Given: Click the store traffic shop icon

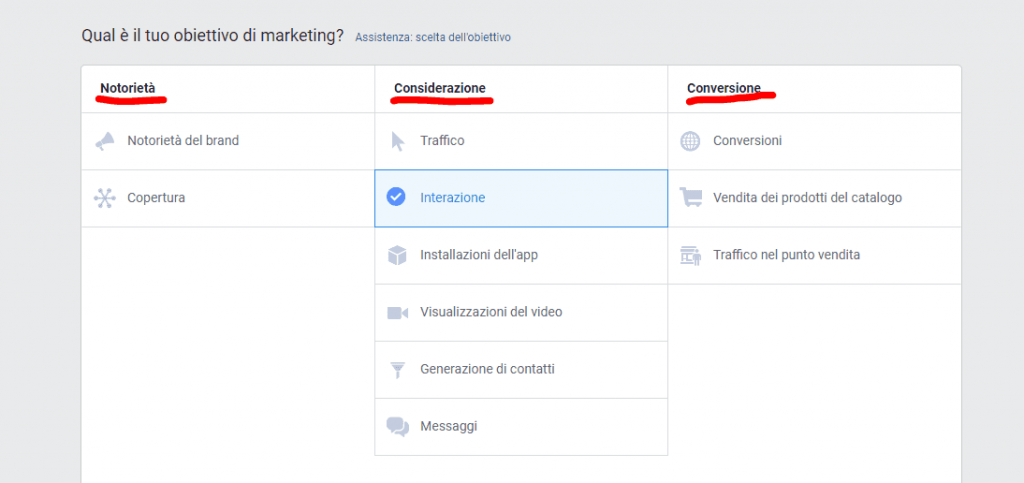Looking at the screenshot, I should [x=690, y=255].
